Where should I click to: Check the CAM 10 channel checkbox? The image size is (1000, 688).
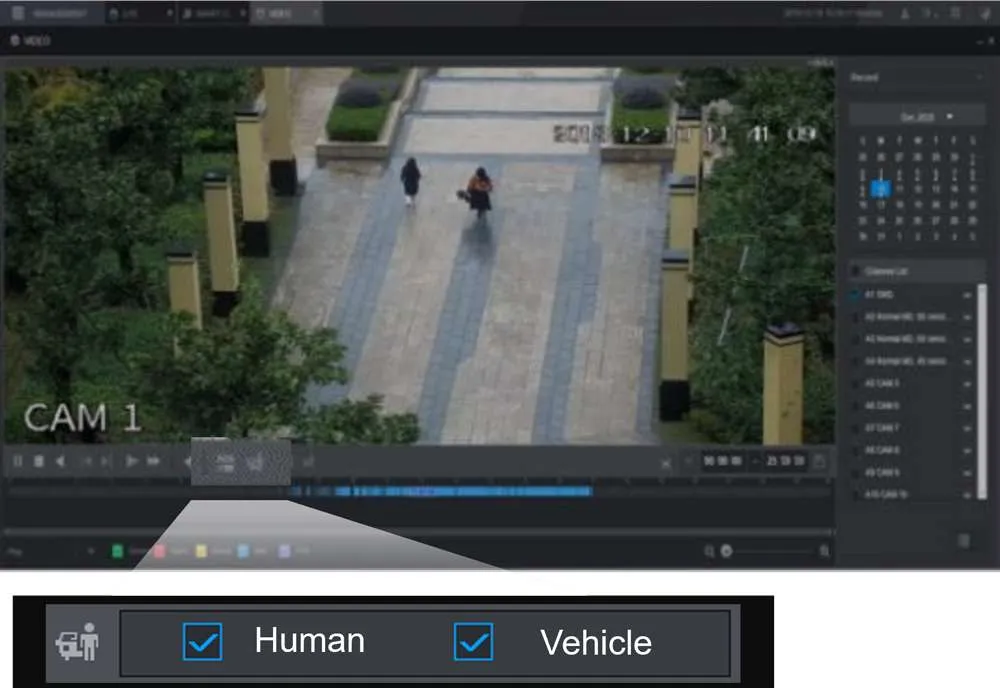click(856, 494)
